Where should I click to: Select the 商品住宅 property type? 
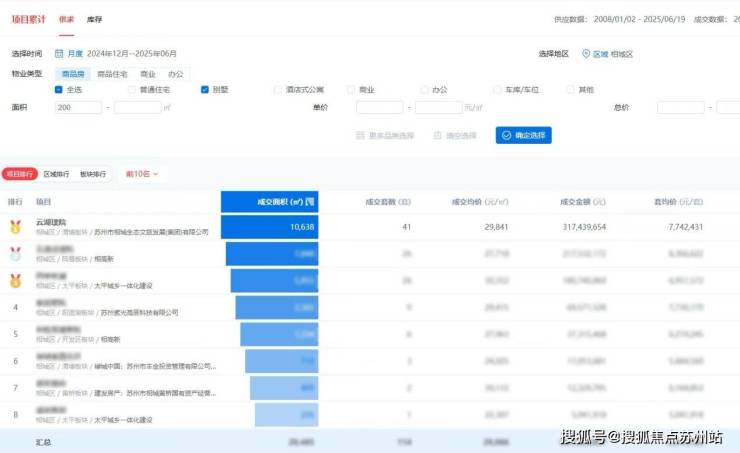(x=112, y=73)
